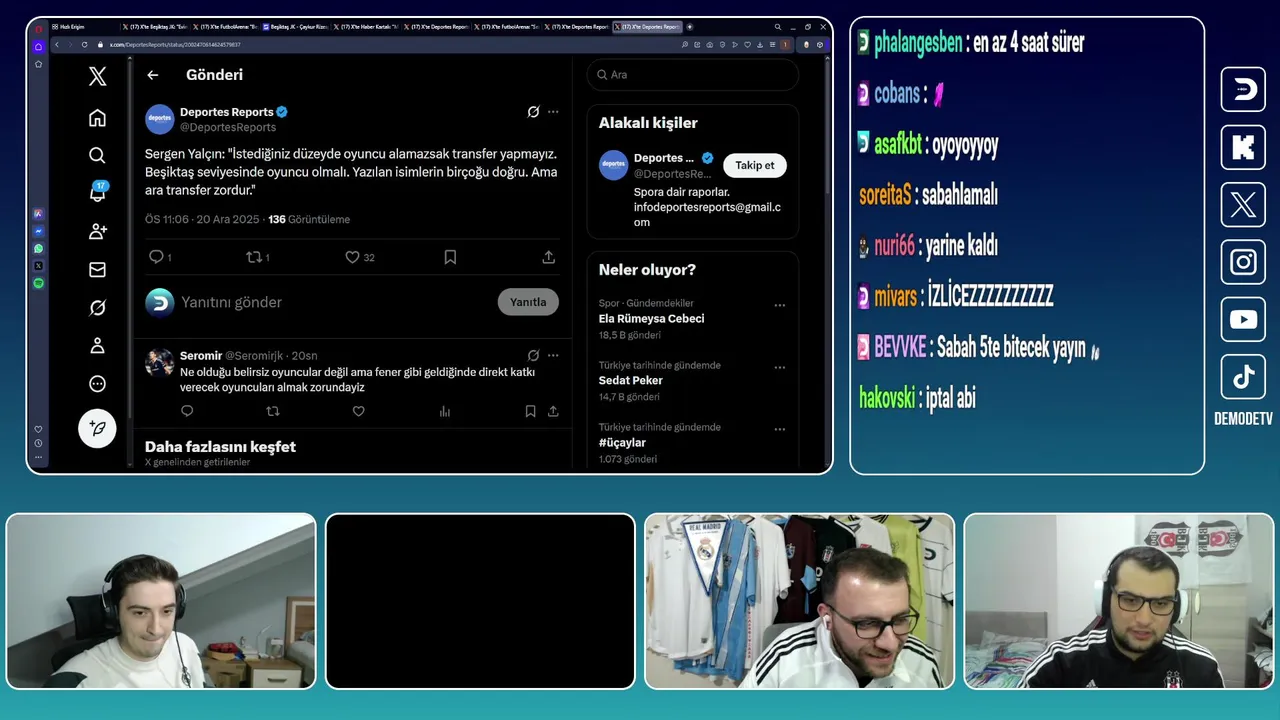The image size is (1280, 720).
Task: Go back using the Gönderi arrow
Action: (152, 75)
